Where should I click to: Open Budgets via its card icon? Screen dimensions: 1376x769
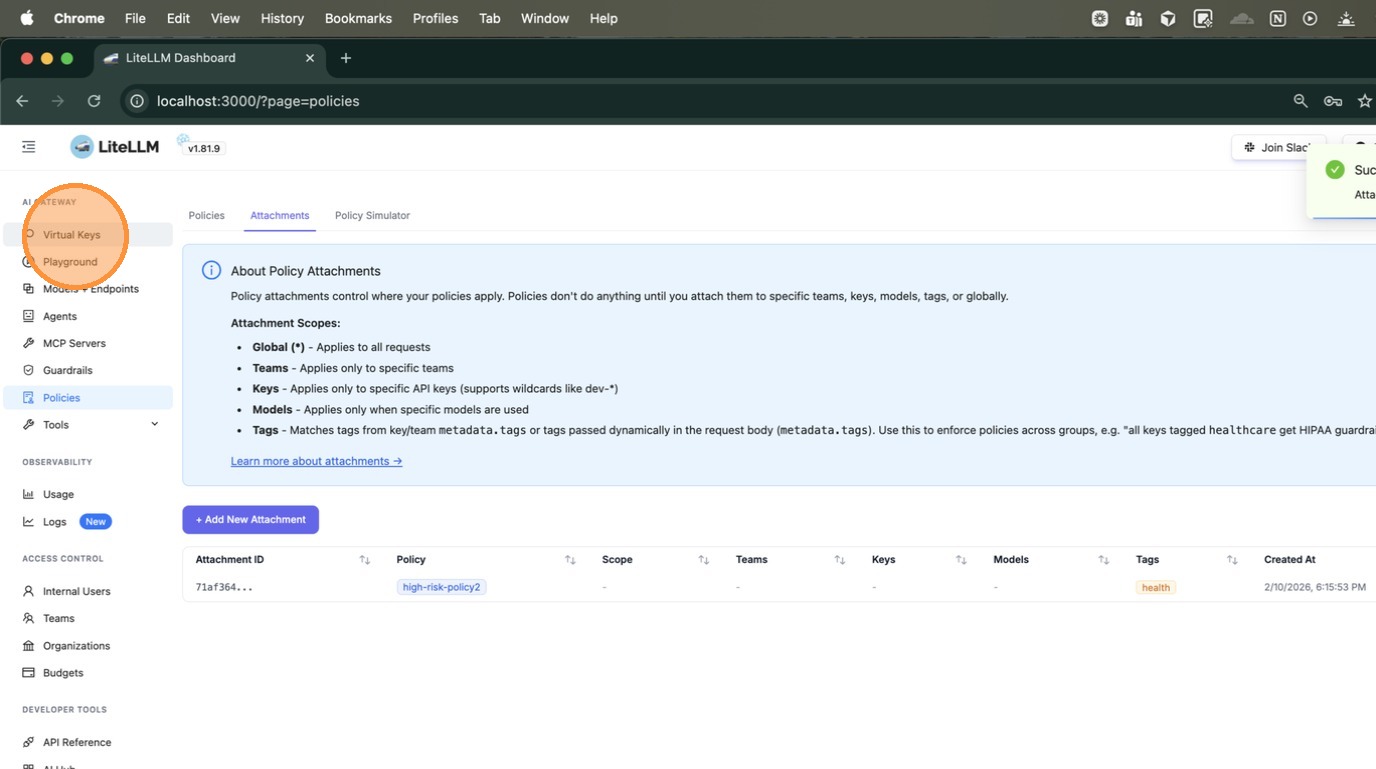pos(29,673)
